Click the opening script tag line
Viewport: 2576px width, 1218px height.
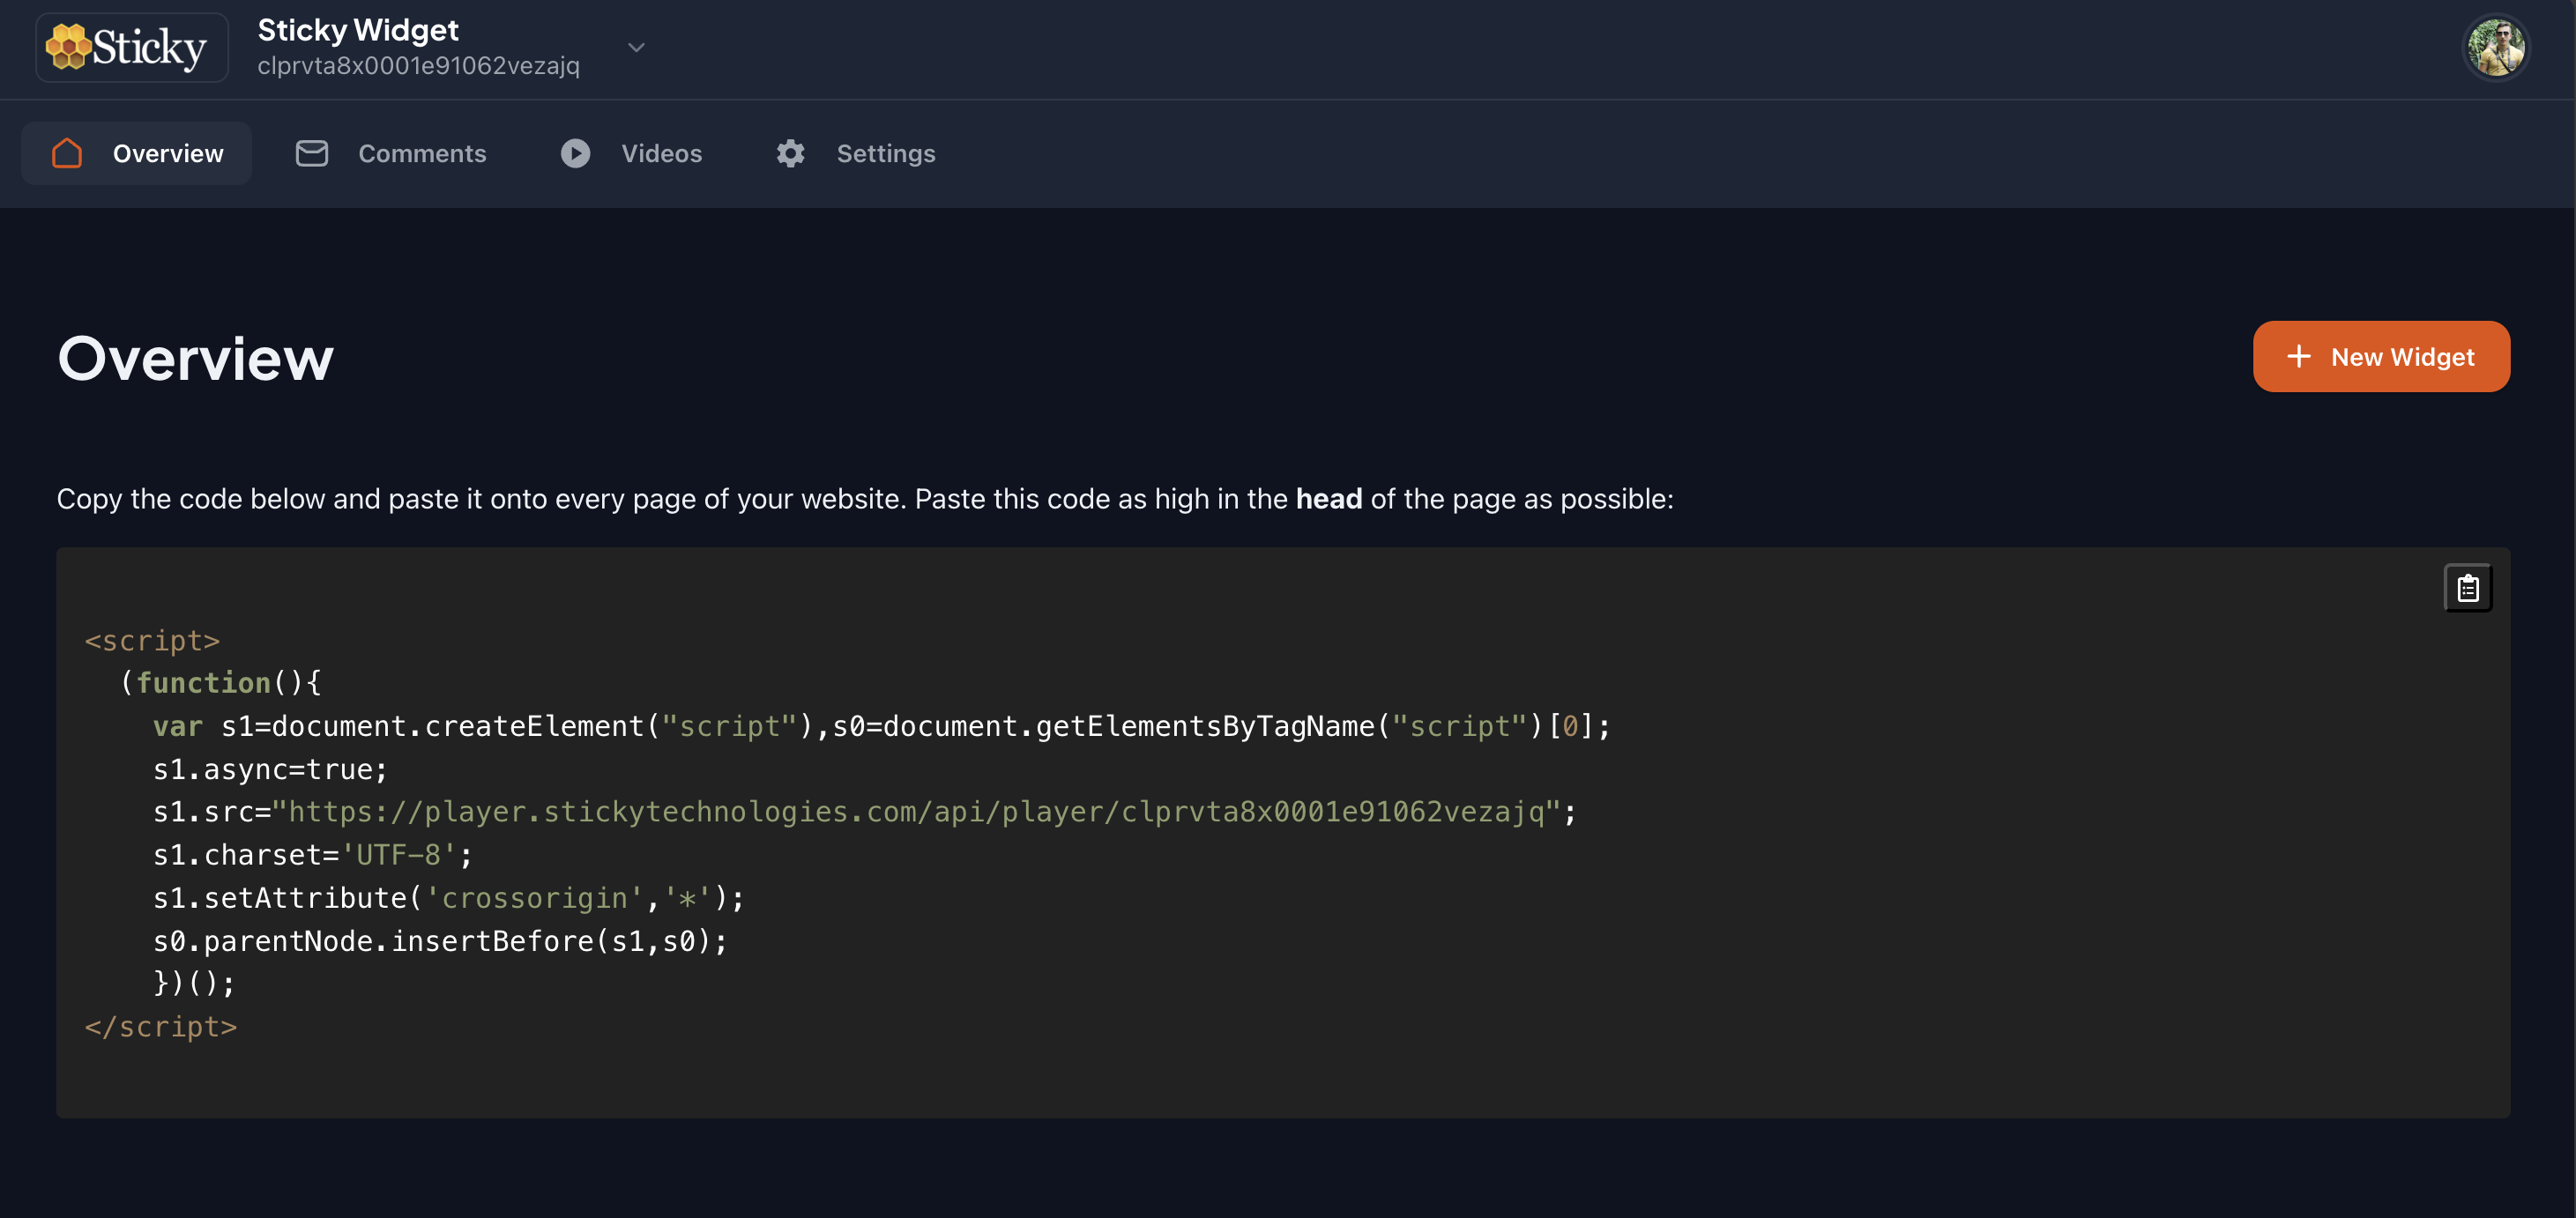tap(152, 640)
